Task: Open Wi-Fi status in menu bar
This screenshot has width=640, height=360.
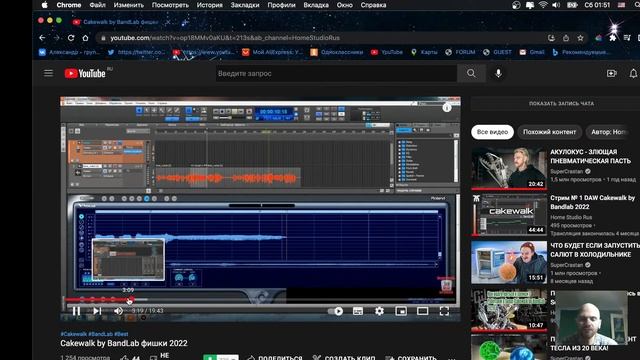Action: click(543, 5)
